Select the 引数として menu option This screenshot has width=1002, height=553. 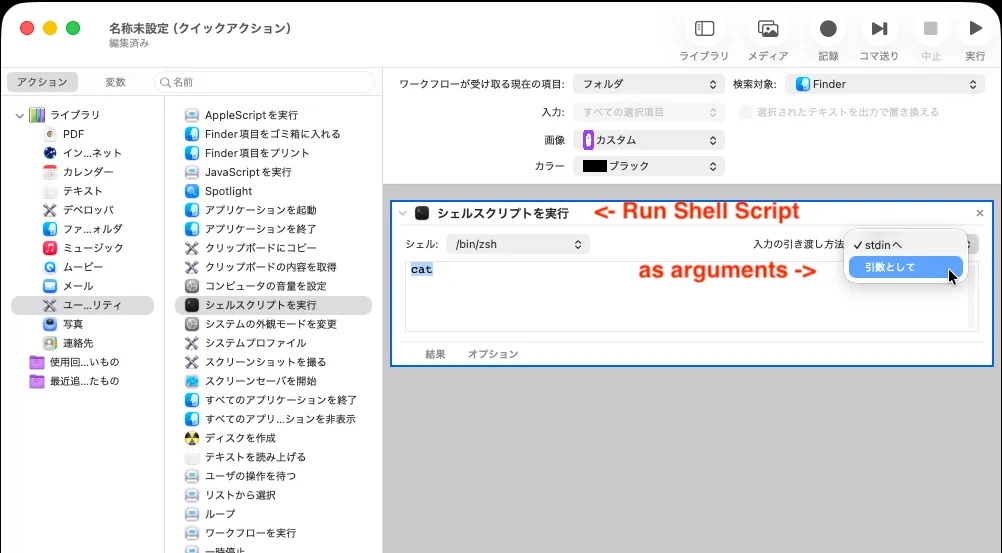point(906,267)
